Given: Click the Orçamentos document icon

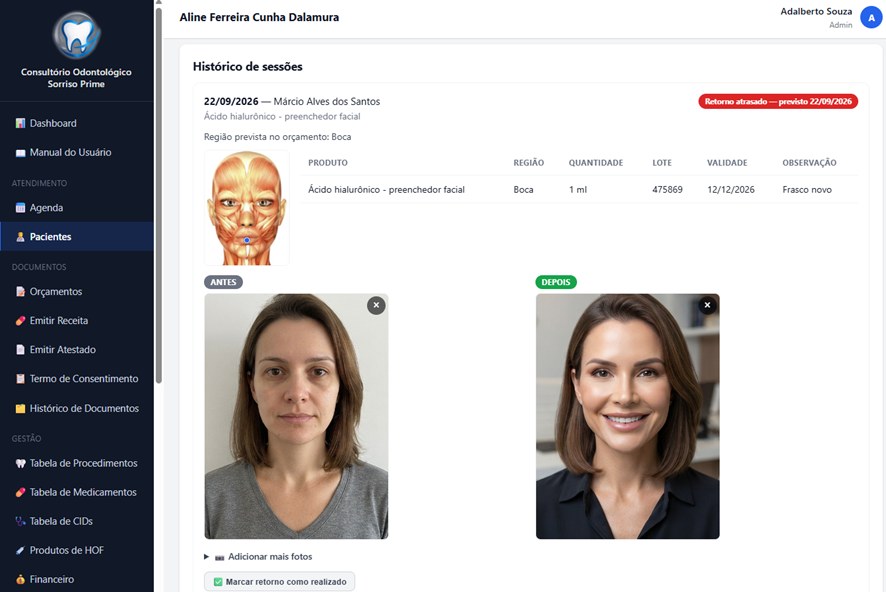Looking at the screenshot, I should [20, 291].
